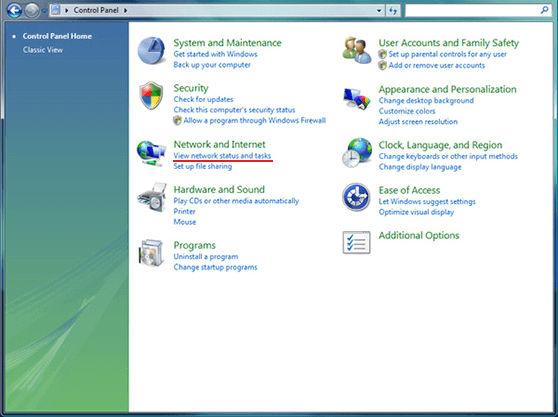558x417 pixels.
Task: Click Change display language
Action: point(420,167)
